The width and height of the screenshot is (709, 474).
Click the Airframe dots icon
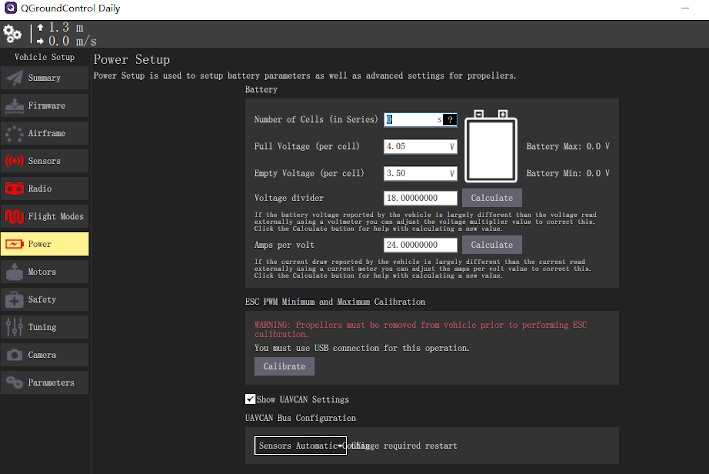14,133
